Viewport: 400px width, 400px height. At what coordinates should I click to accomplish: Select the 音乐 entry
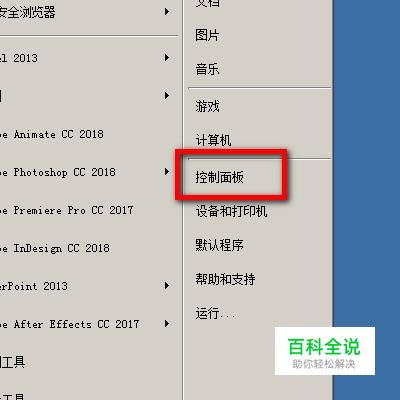coord(207,69)
